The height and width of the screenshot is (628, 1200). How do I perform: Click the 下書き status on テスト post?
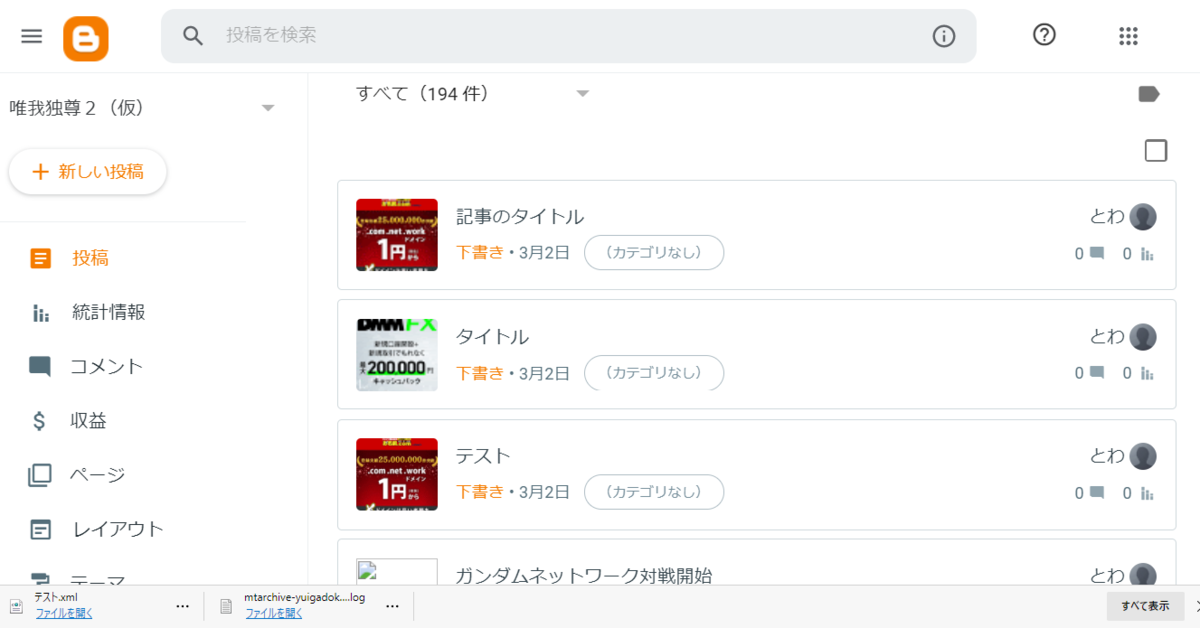tap(480, 492)
